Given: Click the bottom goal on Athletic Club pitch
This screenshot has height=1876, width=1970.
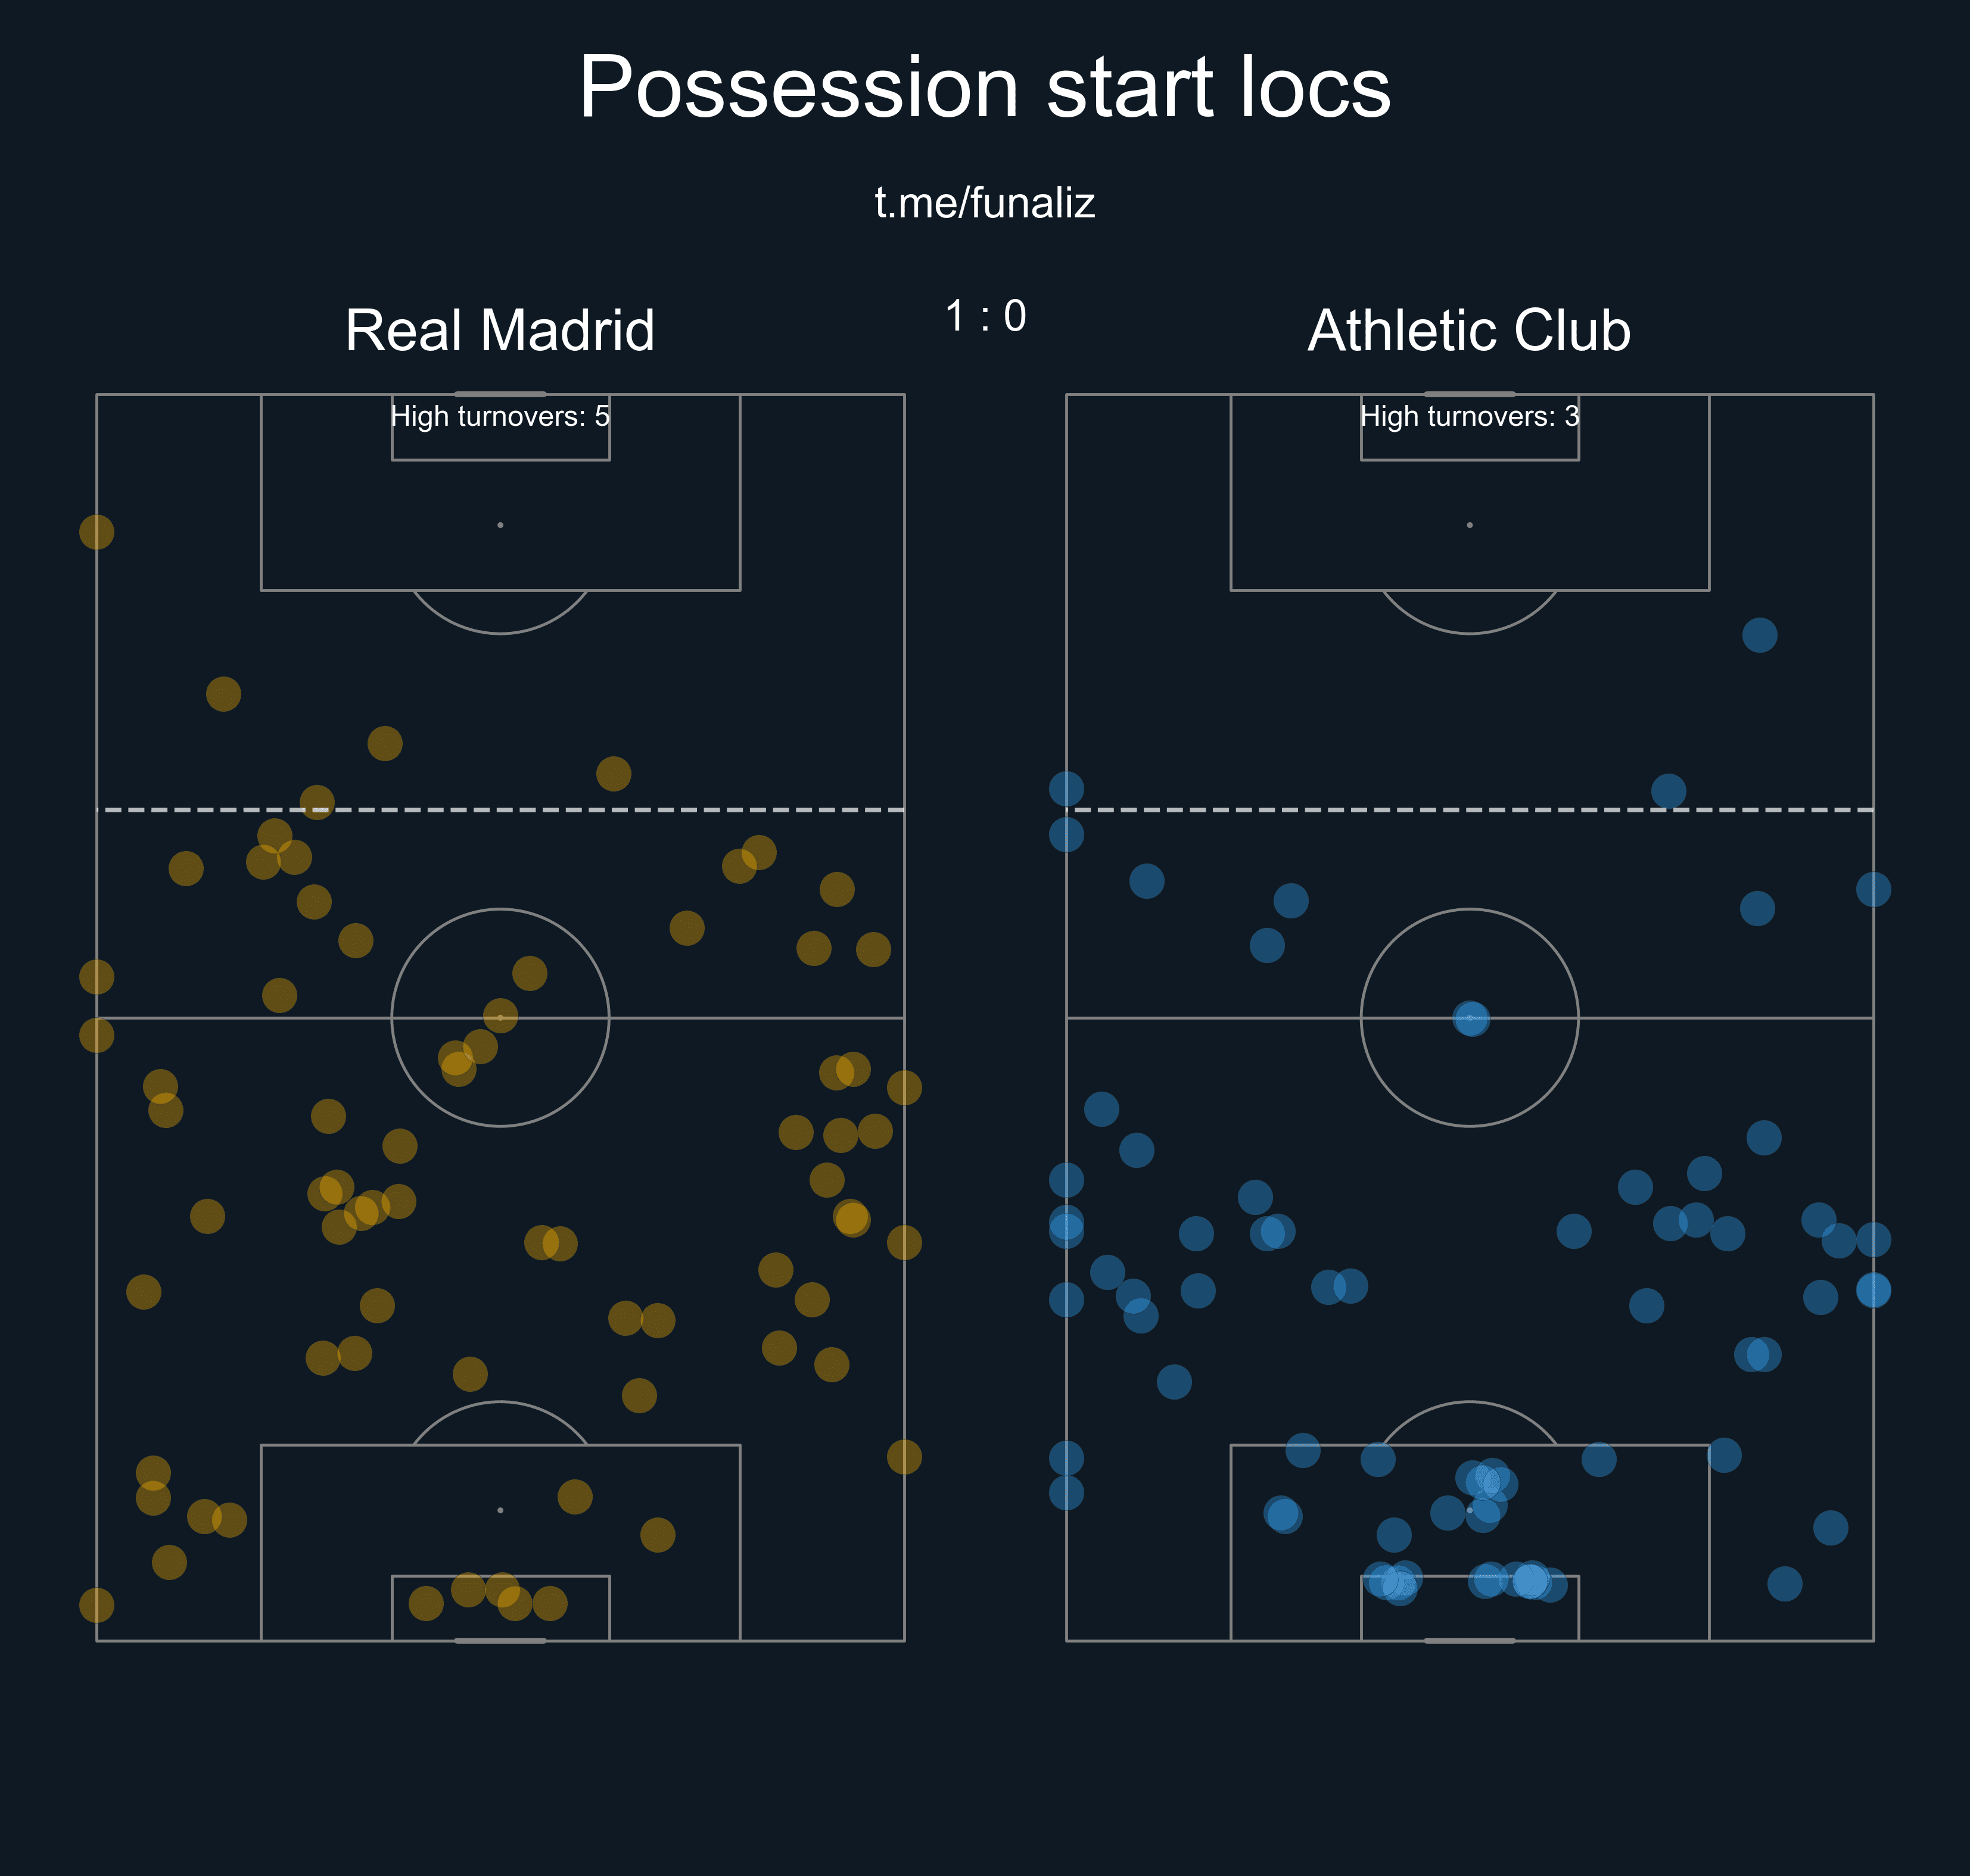Looking at the screenshot, I should 1469,1640.
